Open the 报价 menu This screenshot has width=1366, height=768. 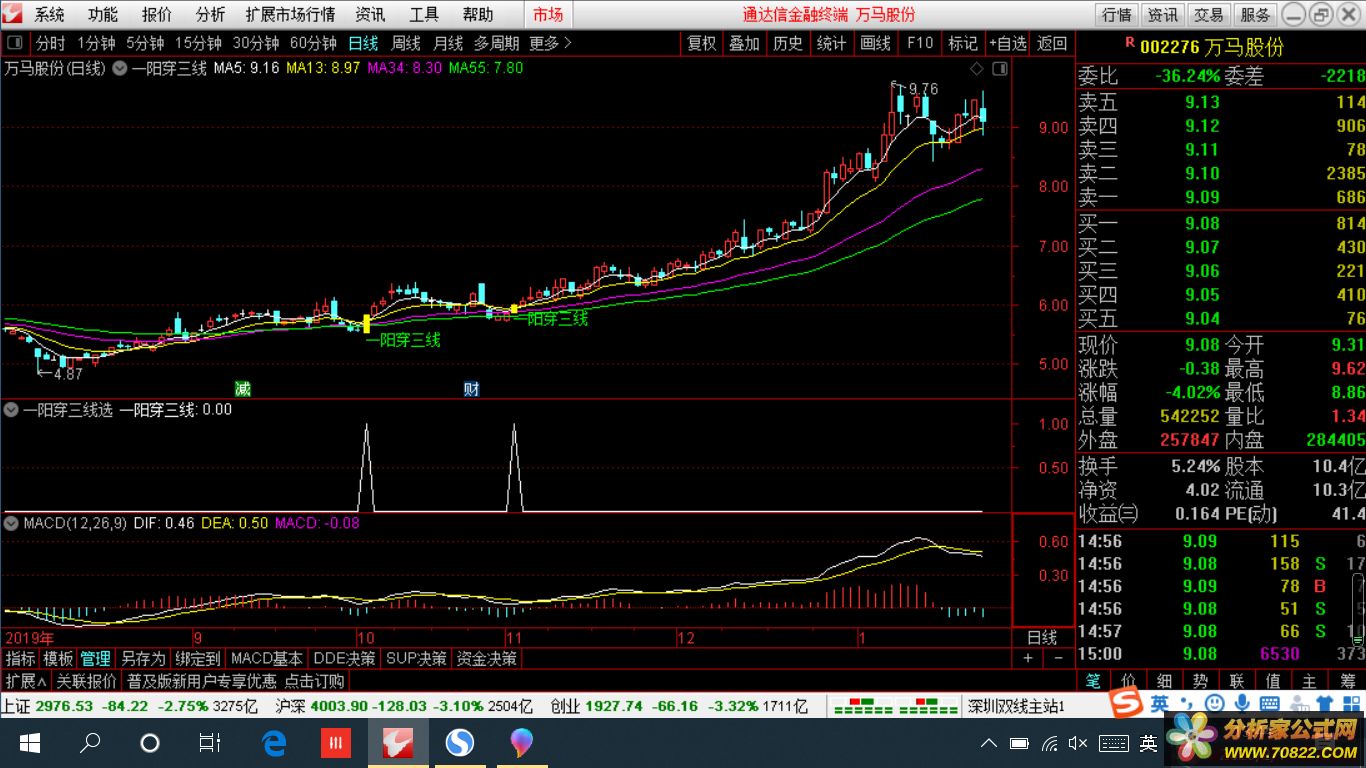156,14
